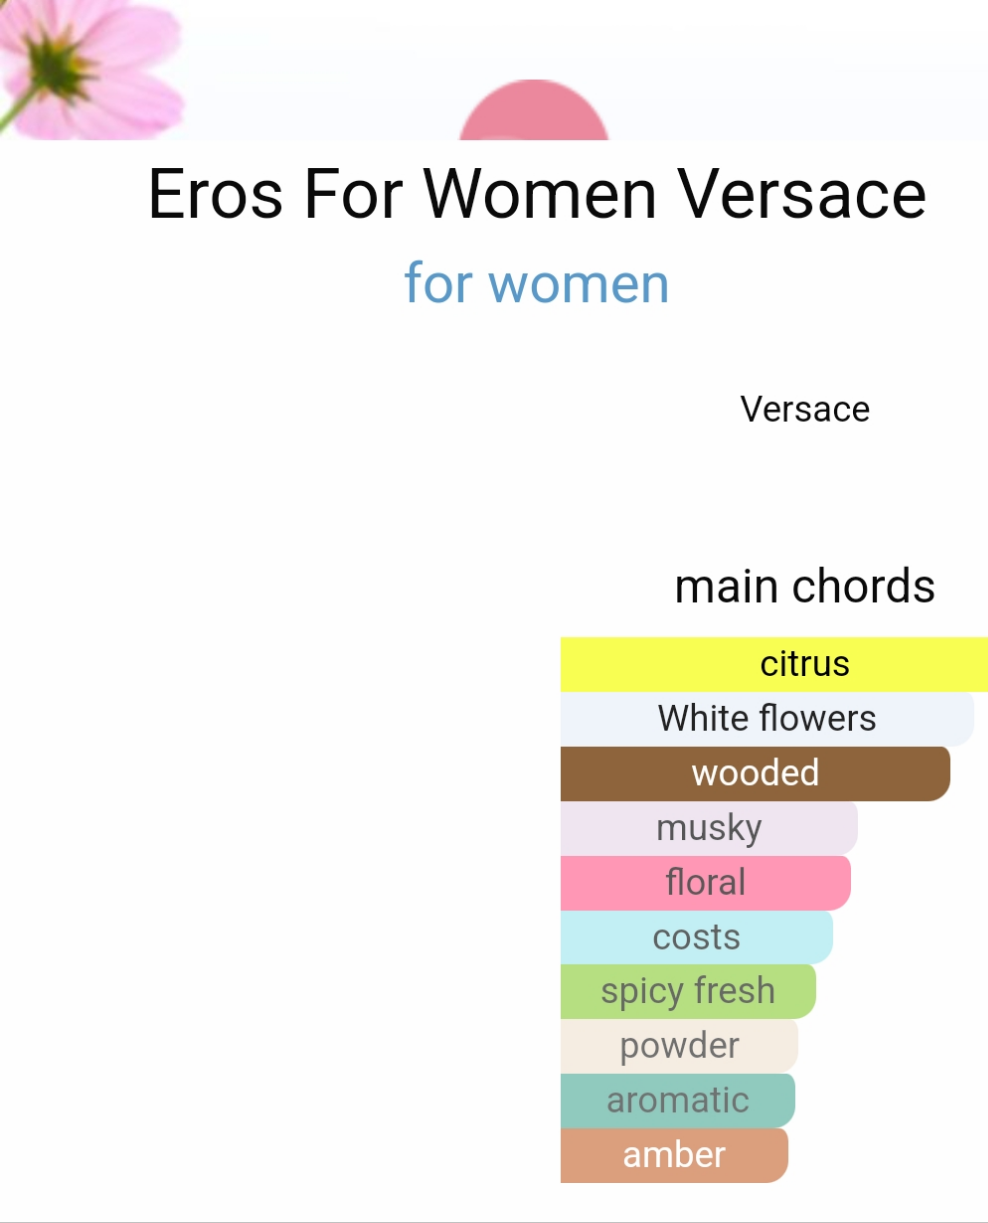Select the teal aromatic accord bar
This screenshot has height=1223, width=988.
click(678, 1100)
